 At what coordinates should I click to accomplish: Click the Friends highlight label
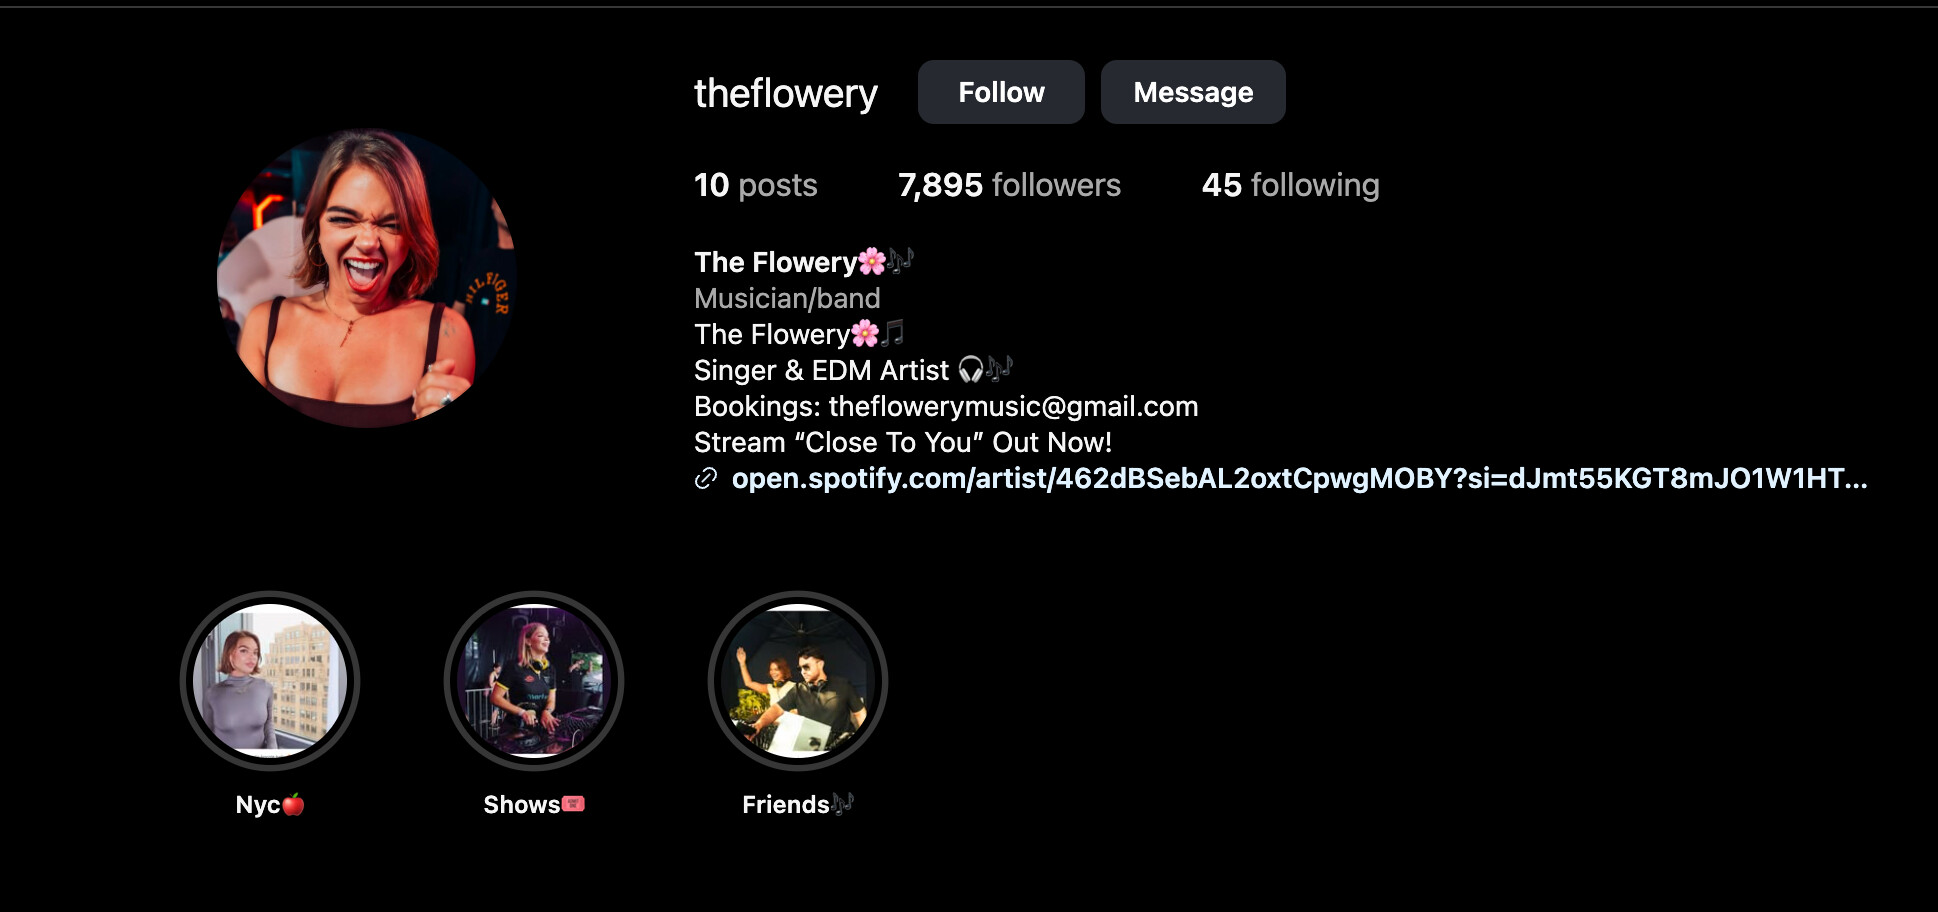point(798,805)
